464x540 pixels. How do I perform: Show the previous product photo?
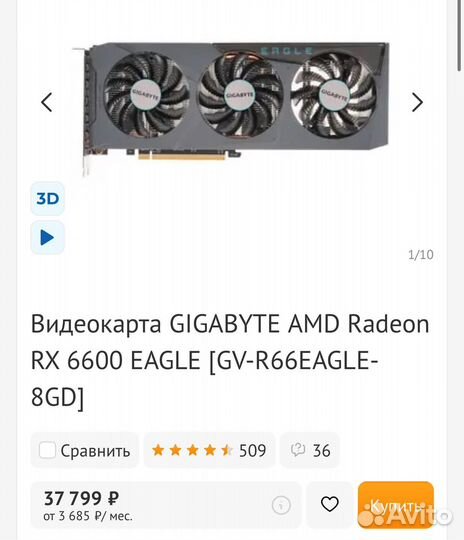click(47, 102)
